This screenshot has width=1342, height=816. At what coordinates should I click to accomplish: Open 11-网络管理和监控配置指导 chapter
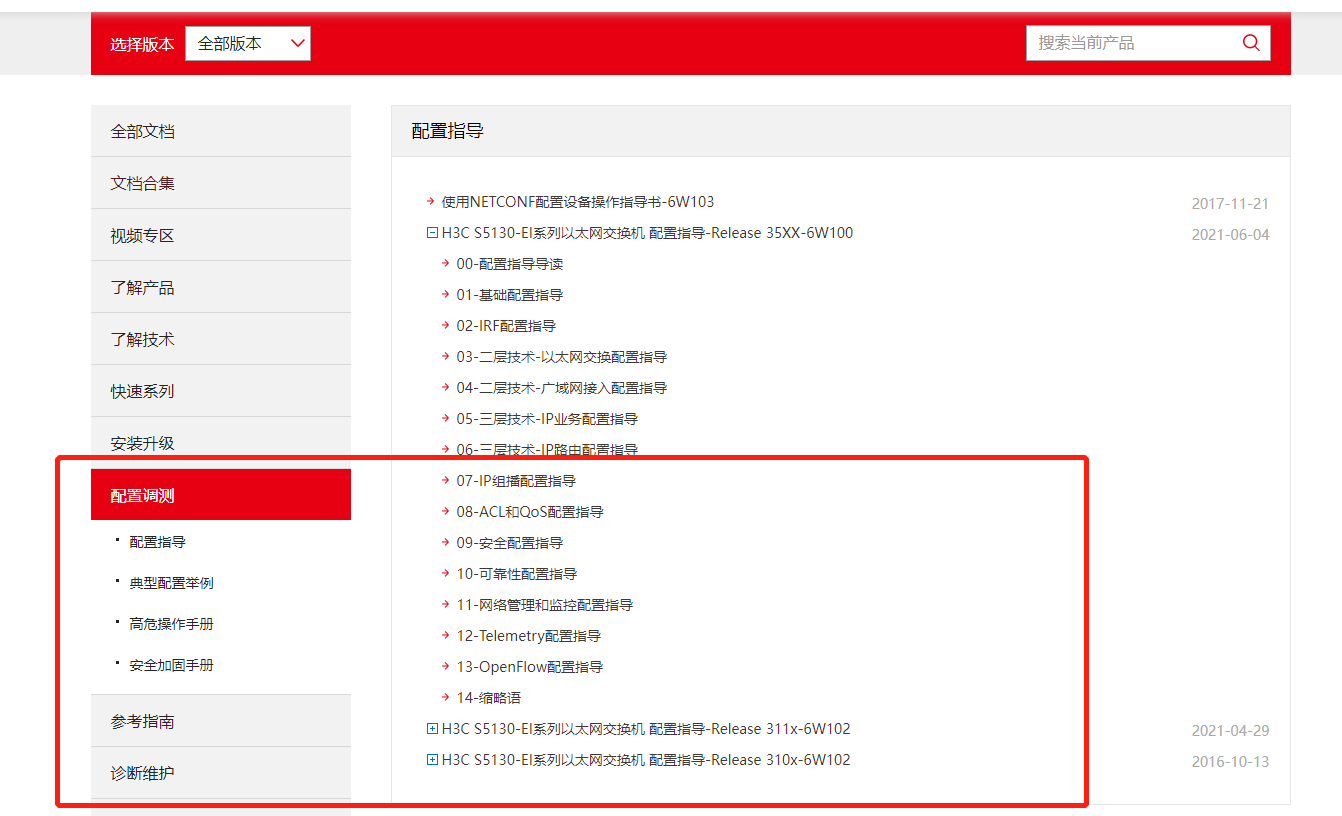pyautogui.click(x=545, y=605)
